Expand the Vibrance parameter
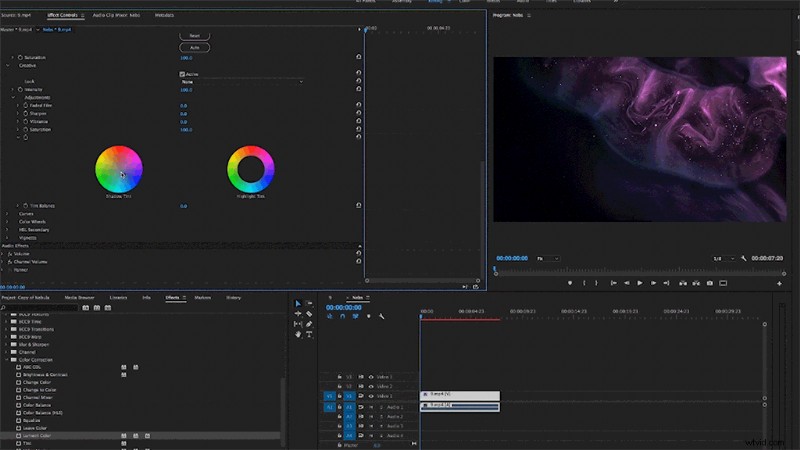 pyautogui.click(x=18, y=121)
